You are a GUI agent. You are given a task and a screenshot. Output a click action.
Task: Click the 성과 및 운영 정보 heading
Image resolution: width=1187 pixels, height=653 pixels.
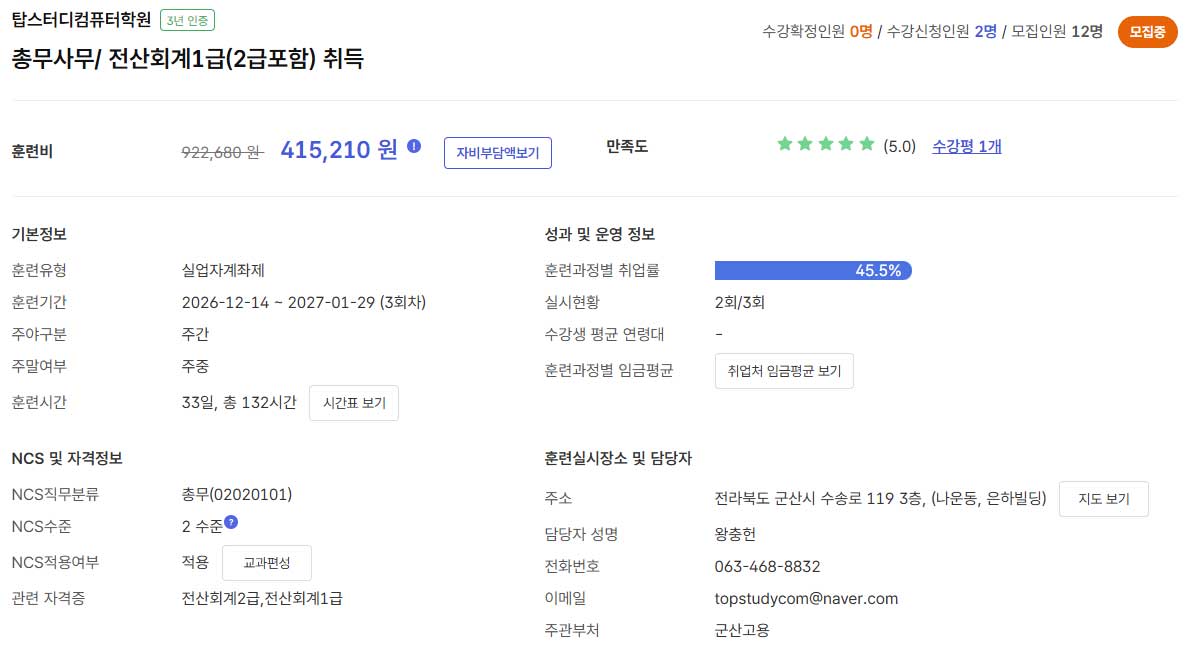click(x=600, y=234)
